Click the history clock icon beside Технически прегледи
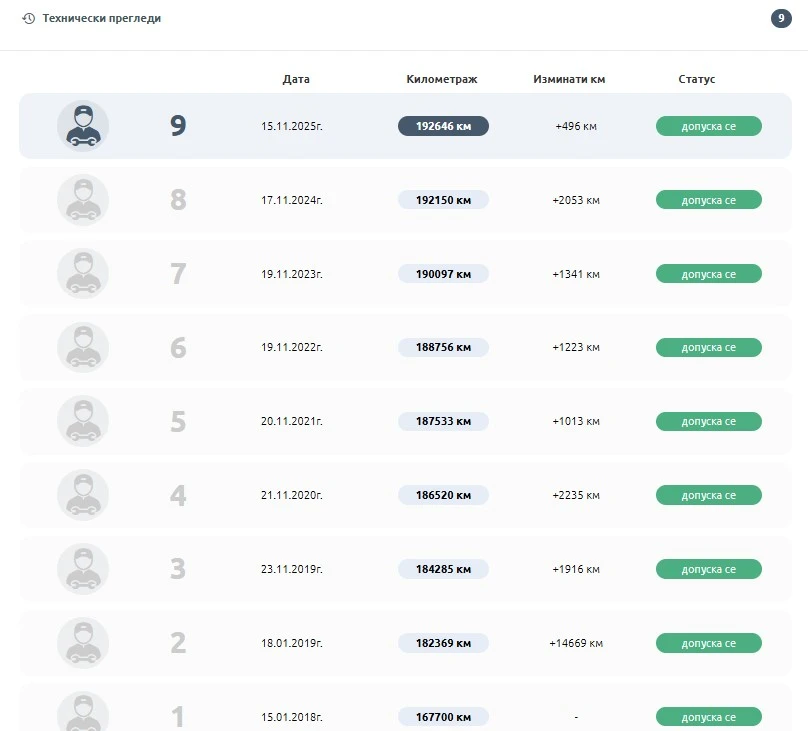The image size is (808, 731). [28, 19]
